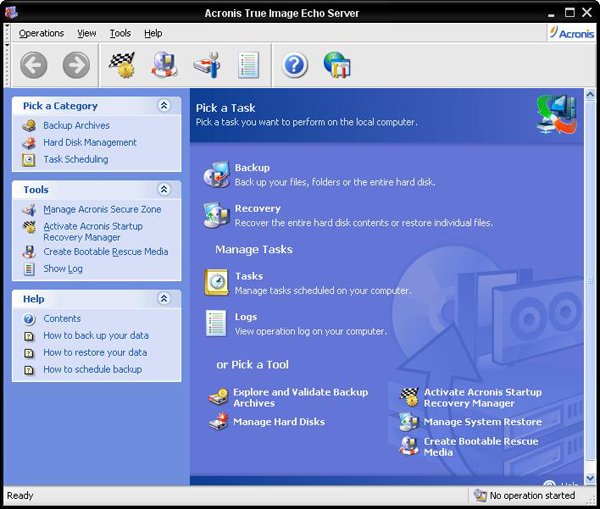This screenshot has width=600, height=509.
Task: Click the hard disk tools toolbar icon
Action: pos(207,65)
